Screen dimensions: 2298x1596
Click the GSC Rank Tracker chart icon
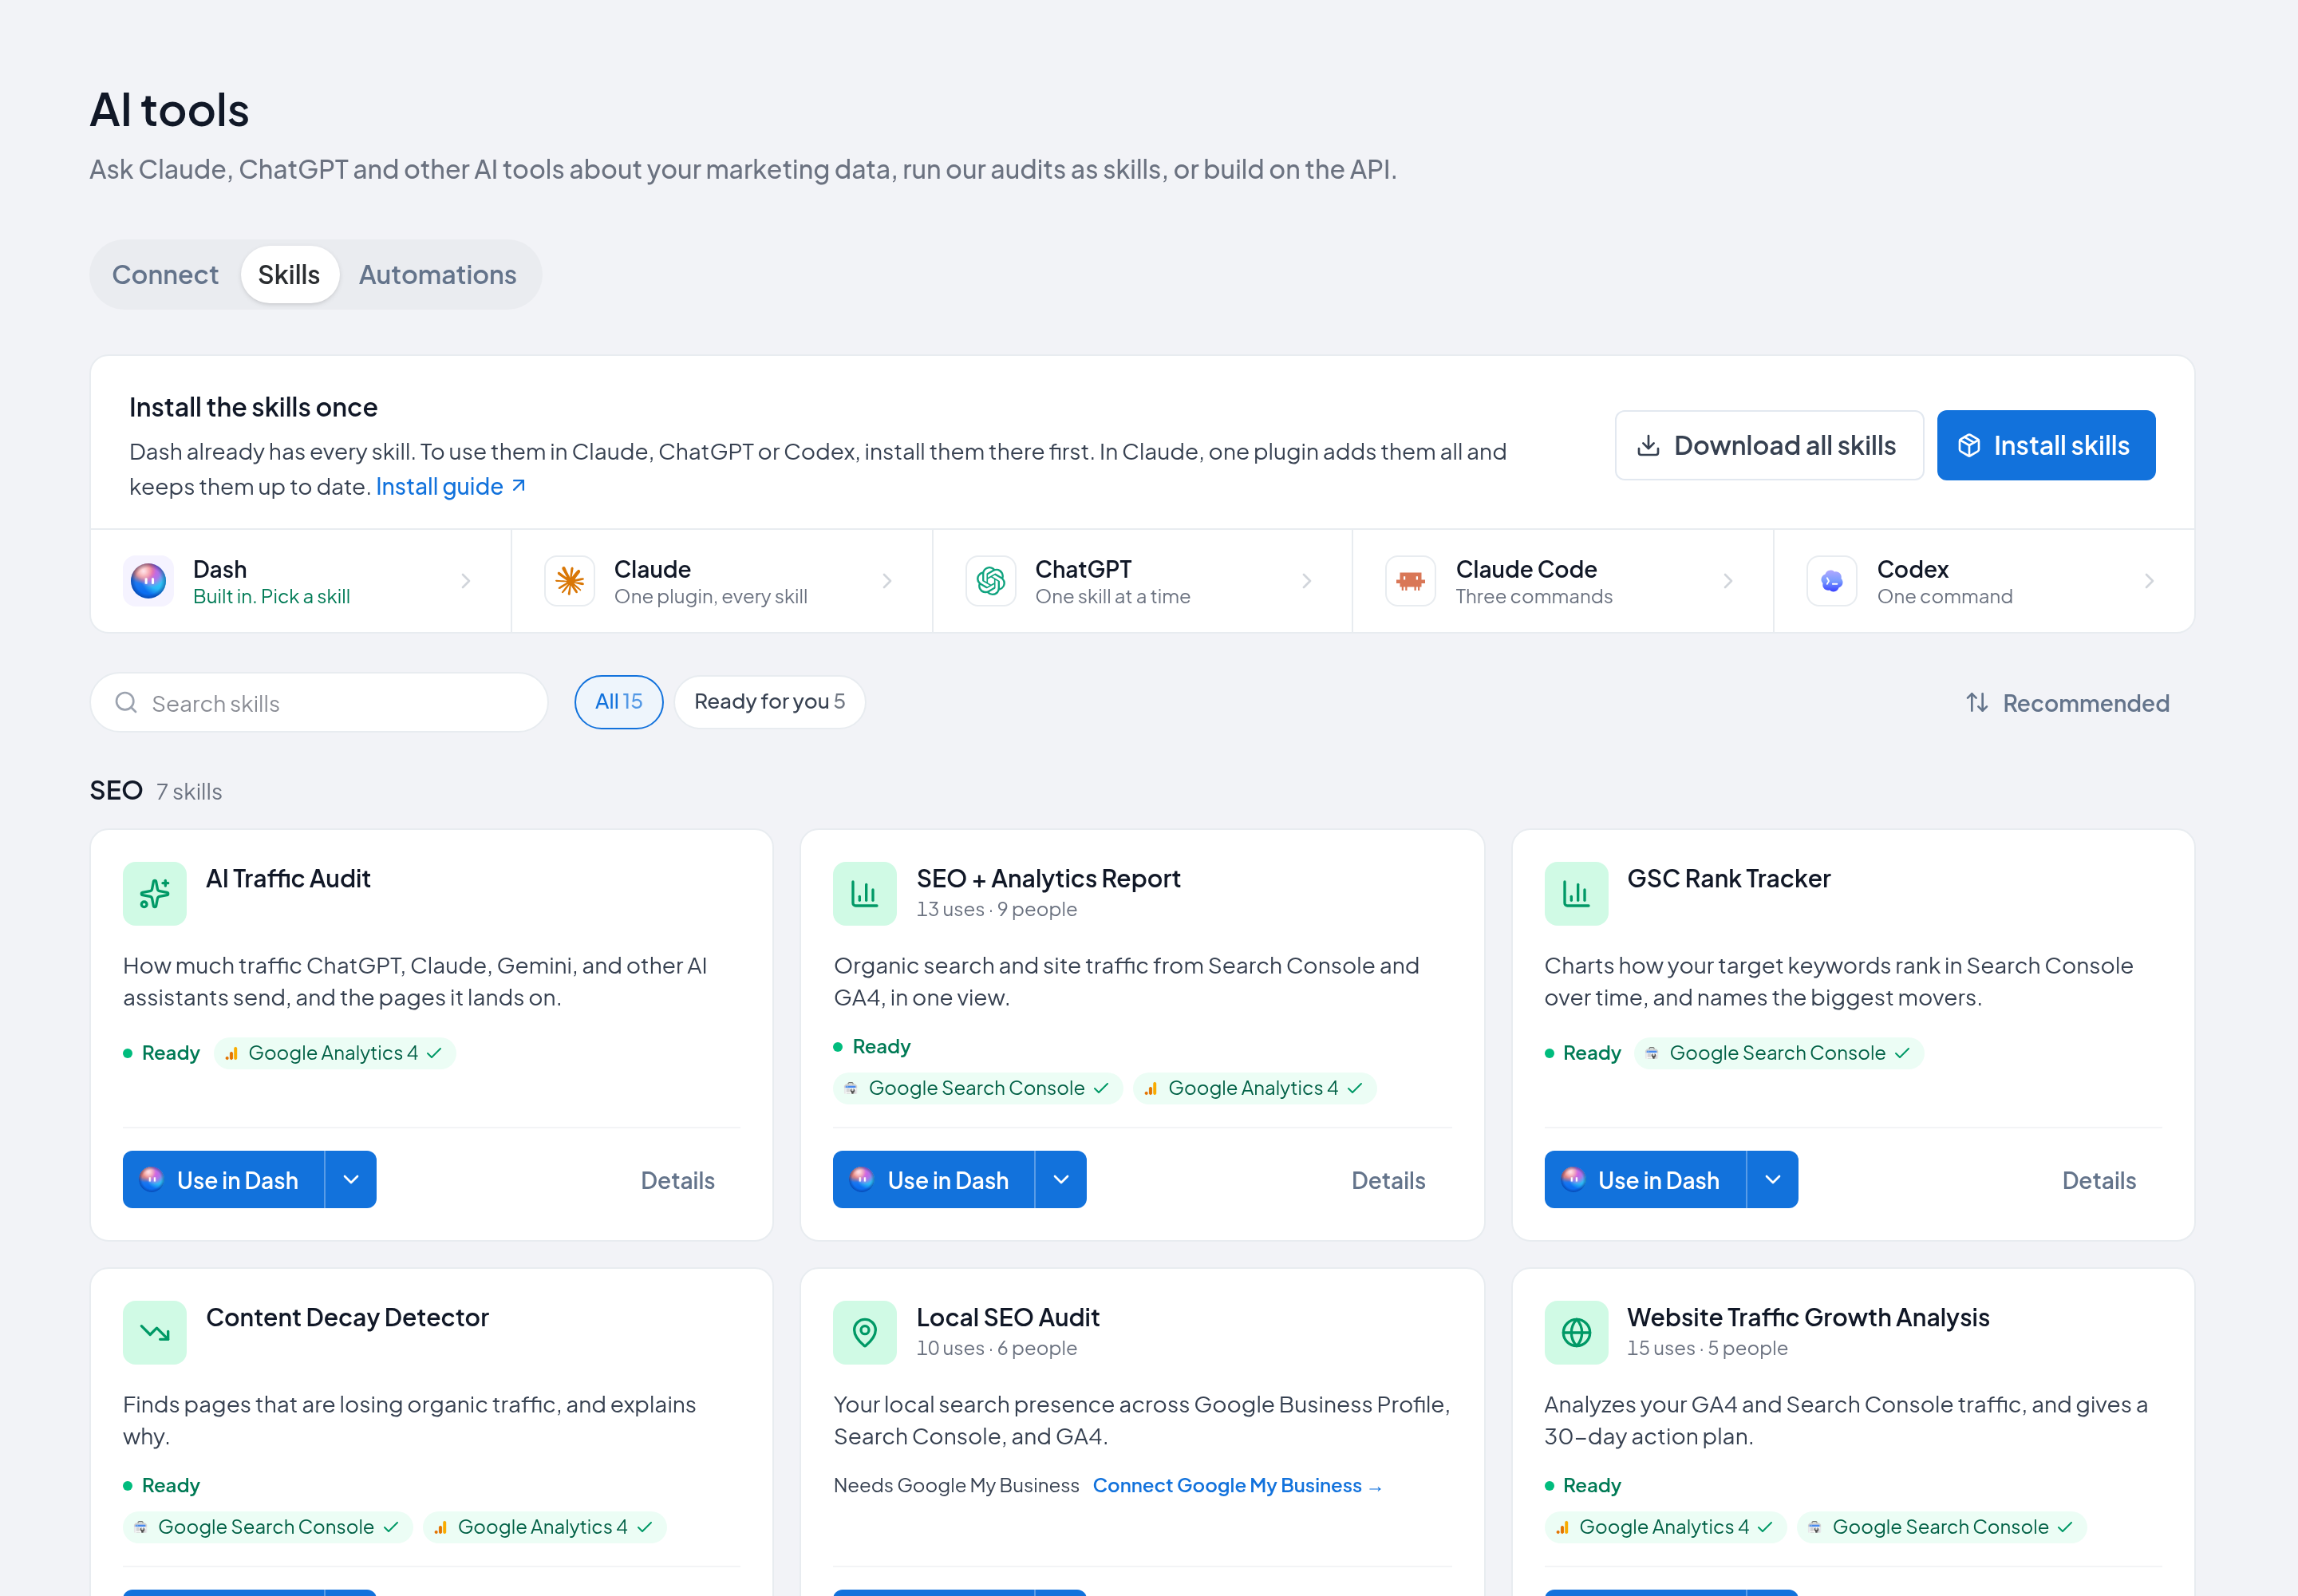[1576, 893]
